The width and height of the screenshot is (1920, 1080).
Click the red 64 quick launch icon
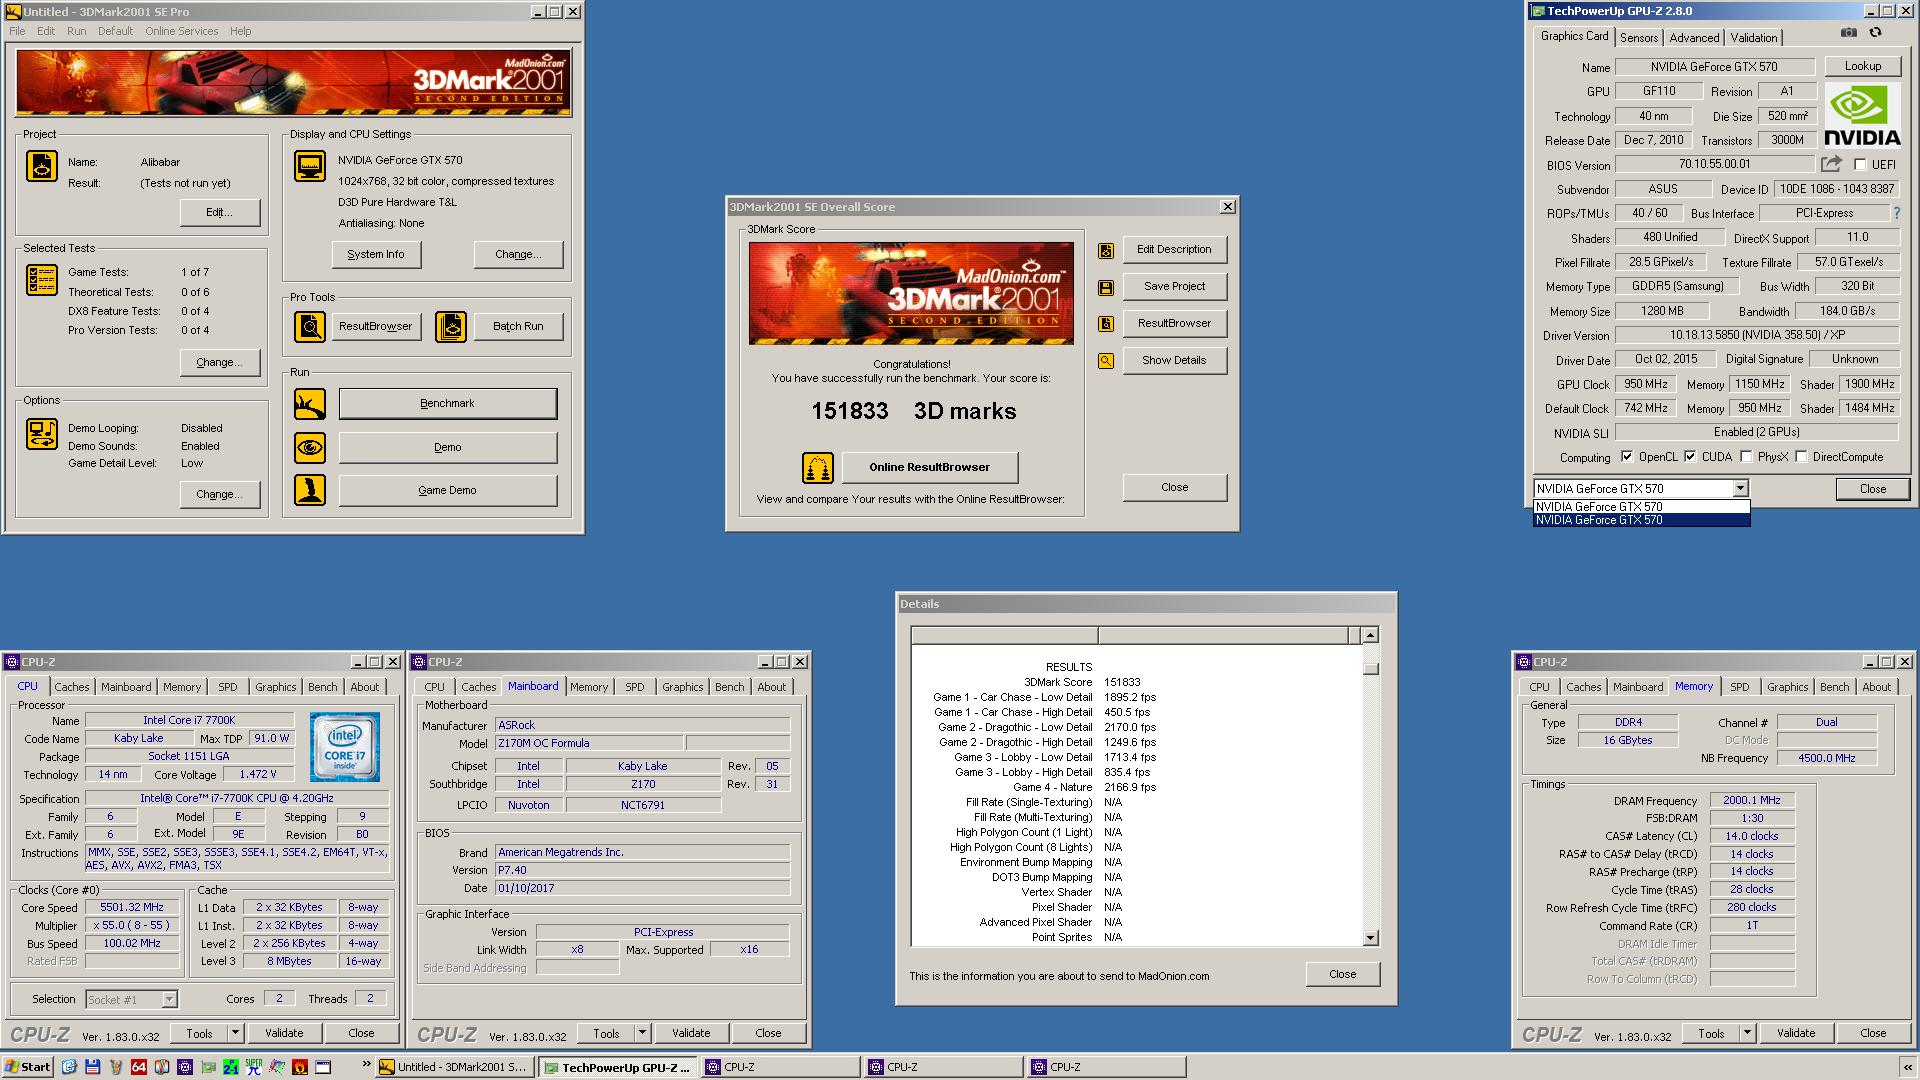[x=138, y=1067]
